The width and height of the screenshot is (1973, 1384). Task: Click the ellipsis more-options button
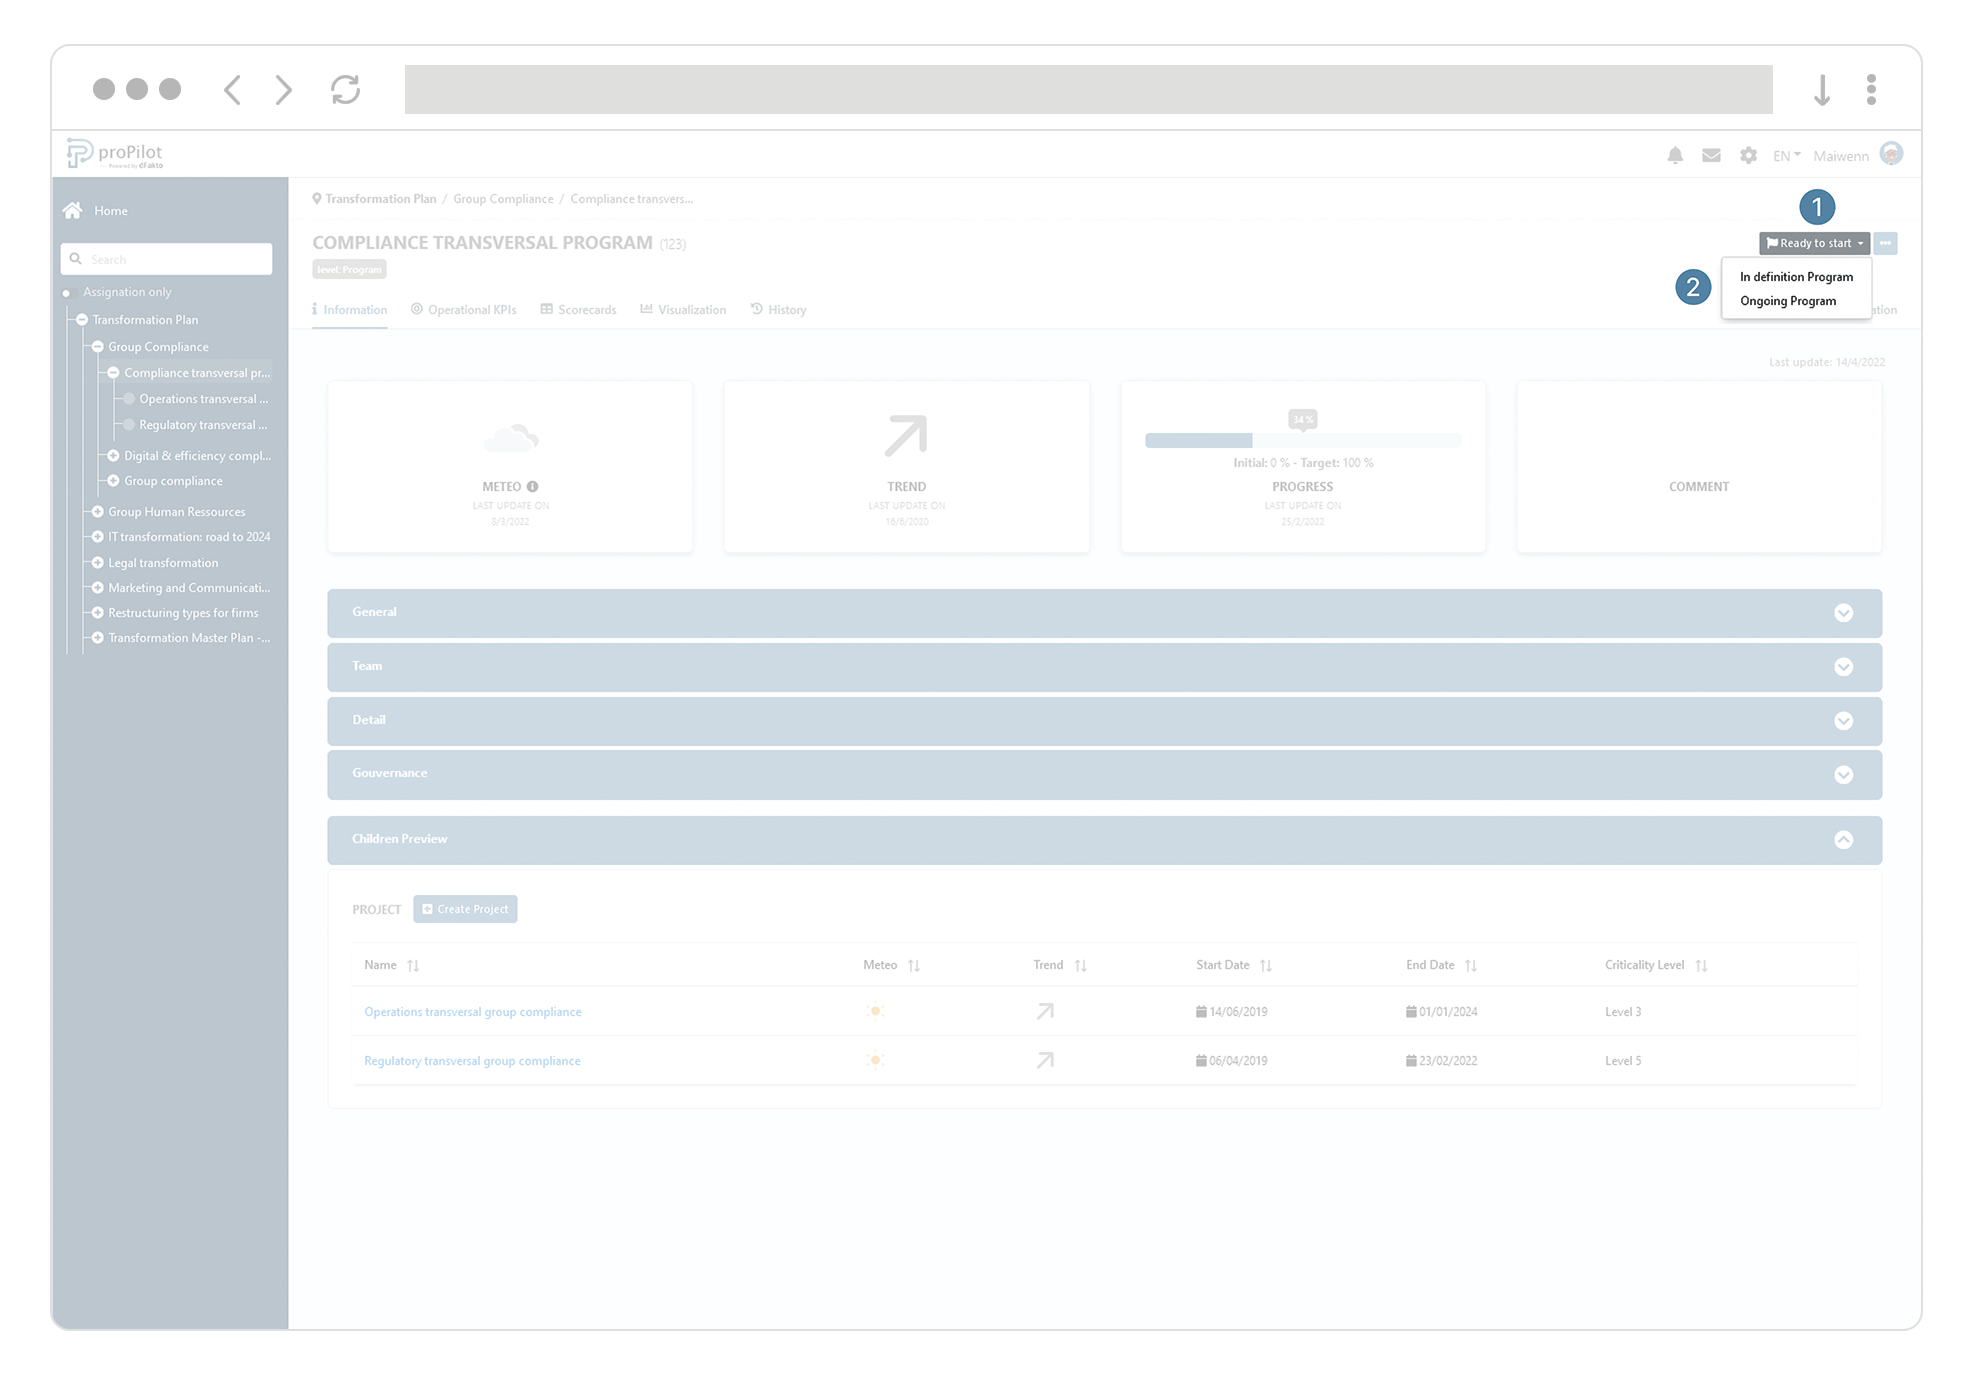pos(1885,243)
